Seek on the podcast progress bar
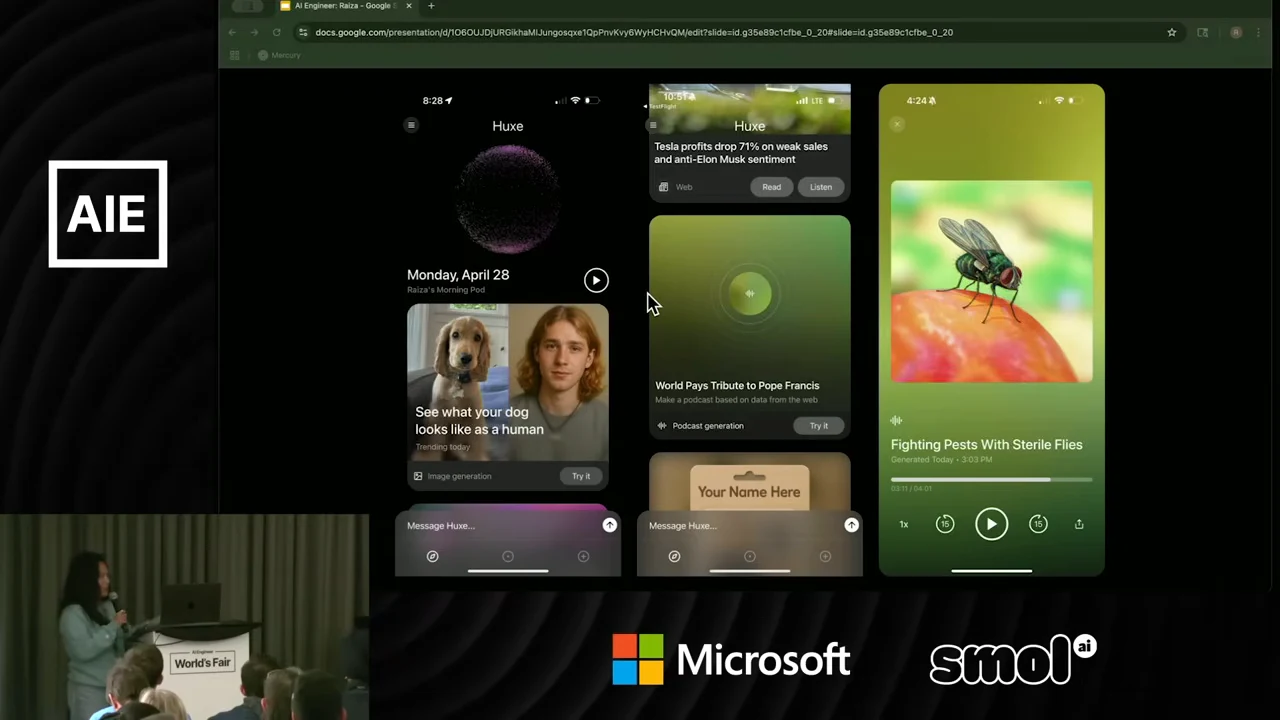This screenshot has height=720, width=1280. pyautogui.click(x=991, y=480)
